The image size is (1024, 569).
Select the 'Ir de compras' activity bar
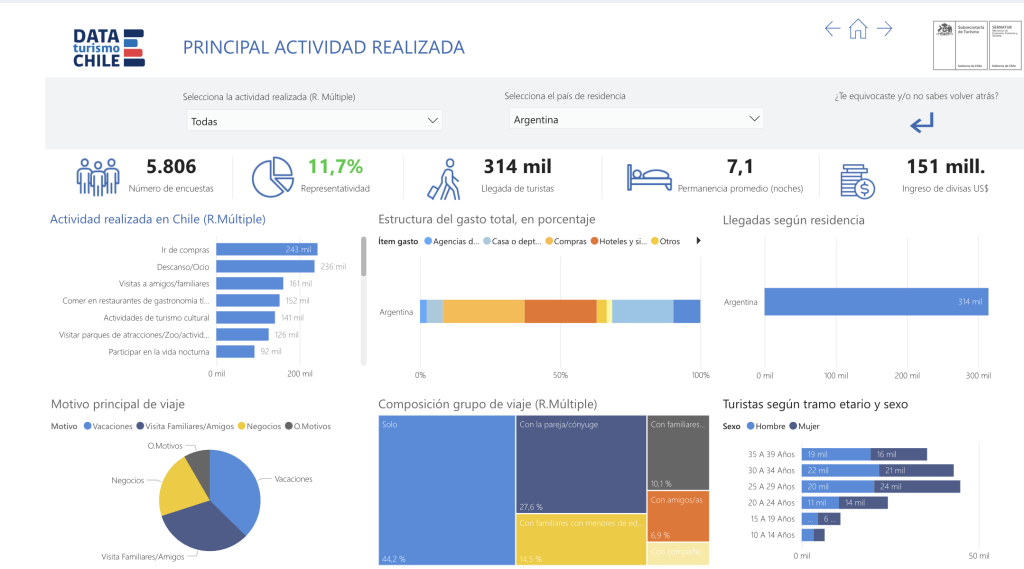click(266, 249)
